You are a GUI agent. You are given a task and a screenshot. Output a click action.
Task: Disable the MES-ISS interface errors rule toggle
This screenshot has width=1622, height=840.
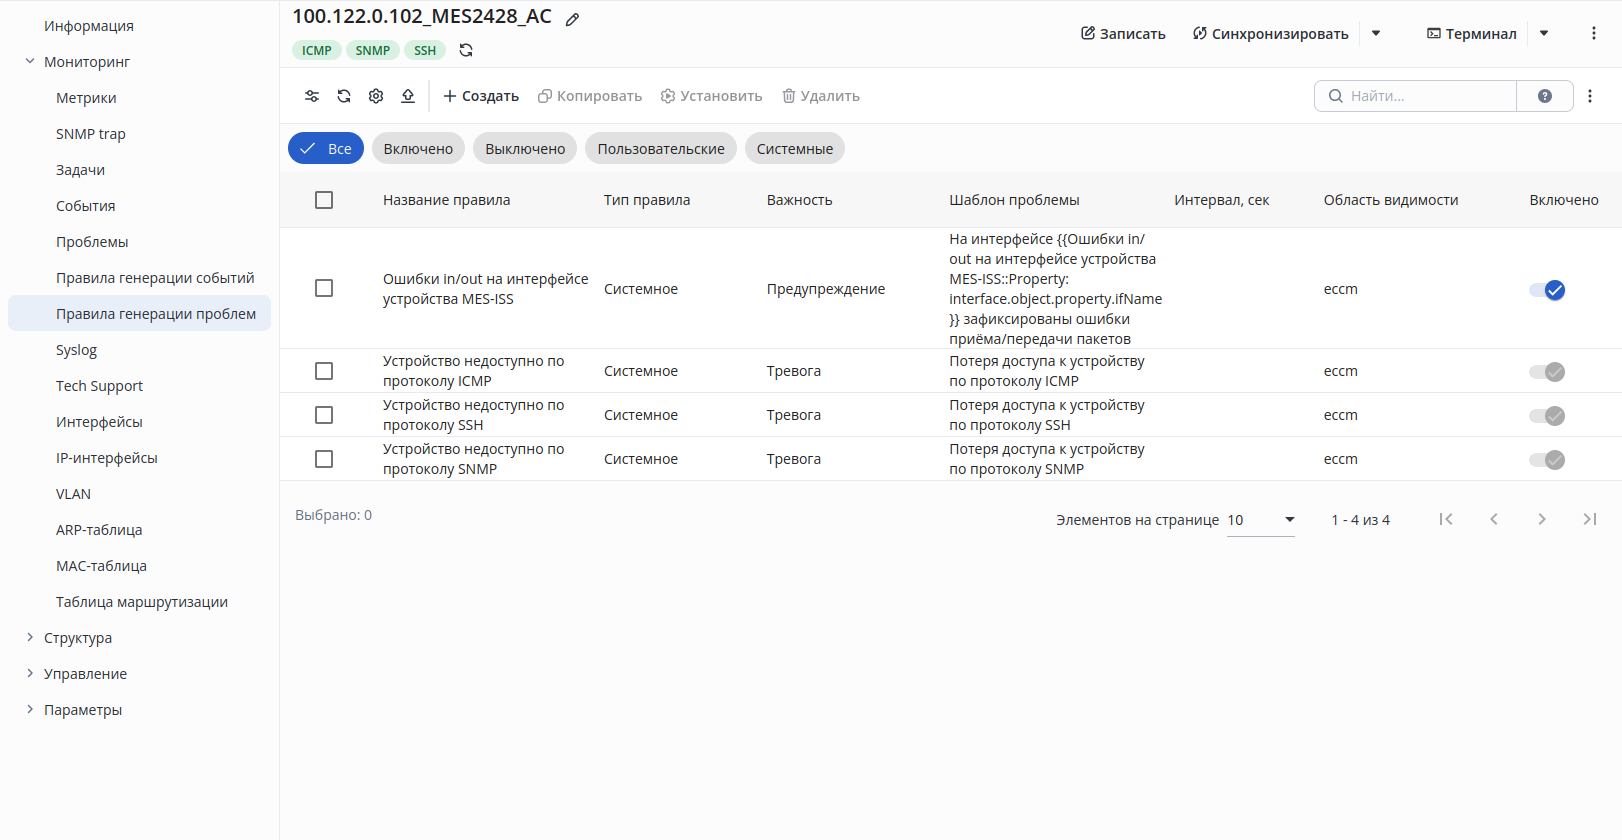coord(1547,290)
